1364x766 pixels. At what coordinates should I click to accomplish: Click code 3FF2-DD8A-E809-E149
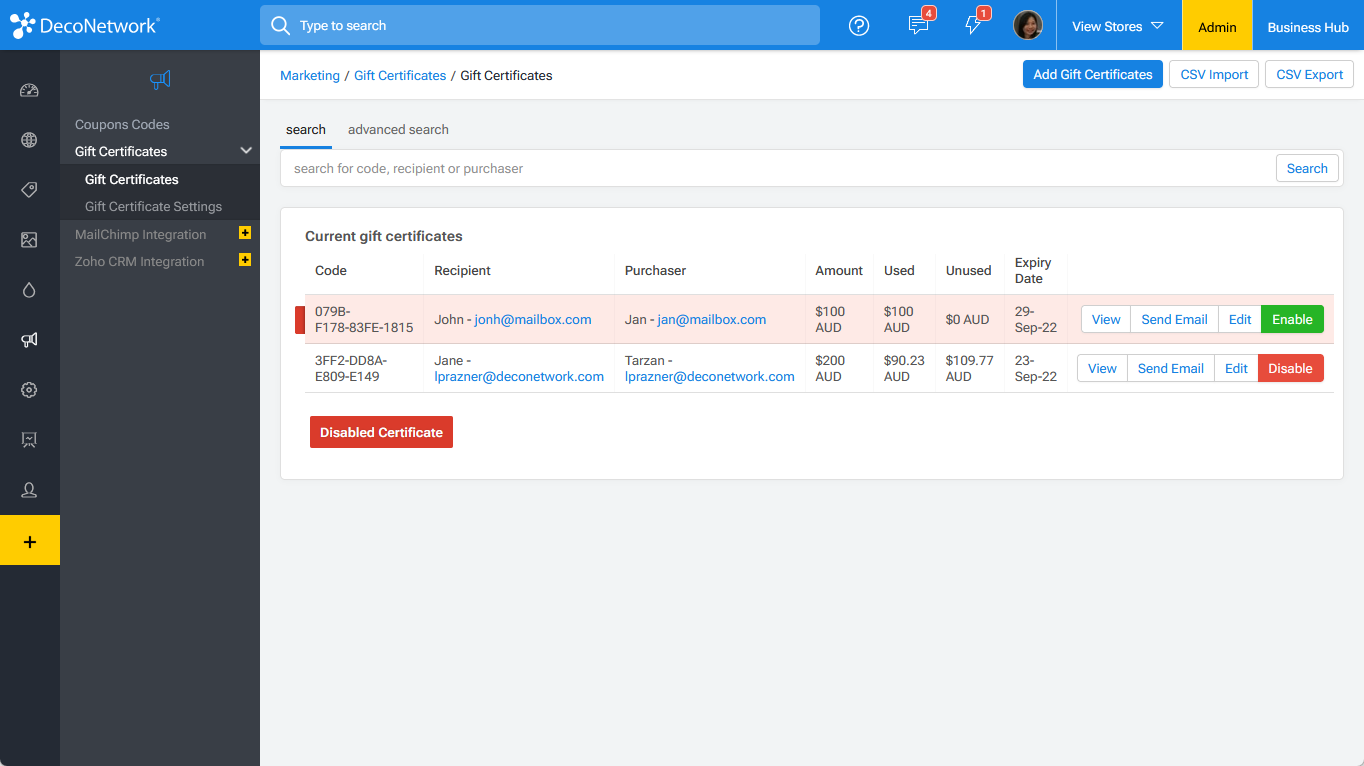click(x=351, y=368)
